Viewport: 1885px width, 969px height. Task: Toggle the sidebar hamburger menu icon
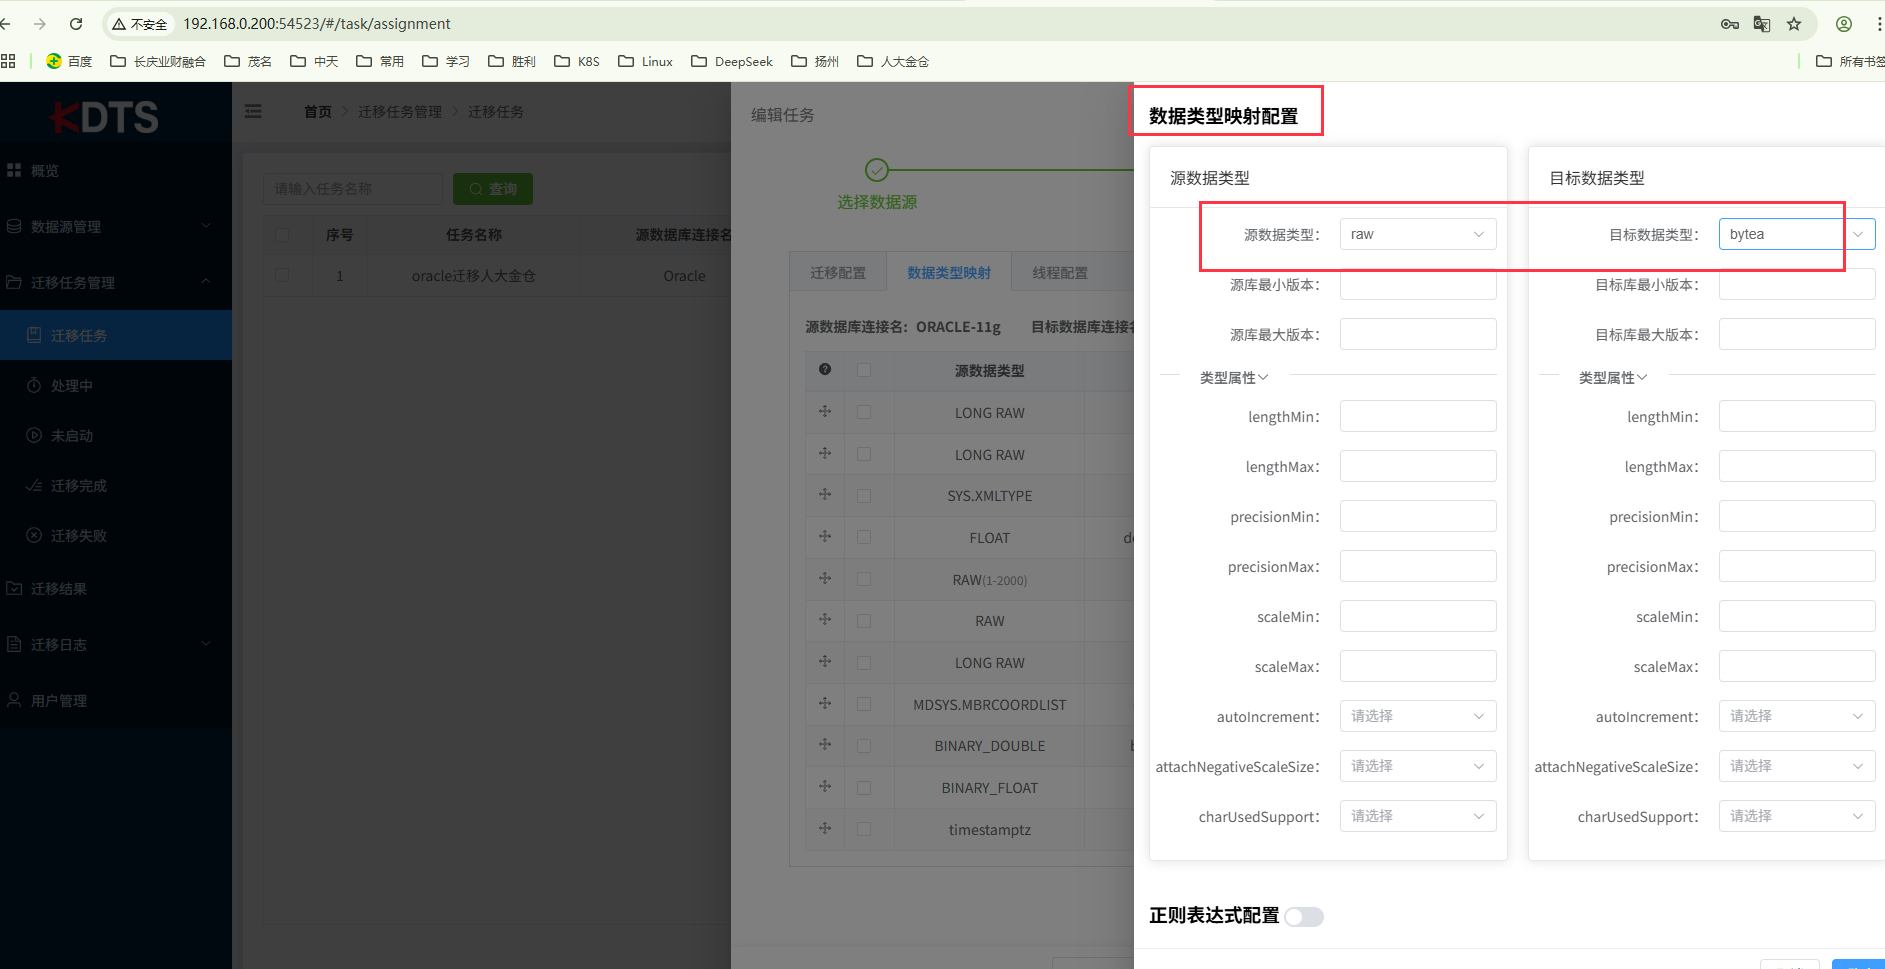tap(253, 111)
